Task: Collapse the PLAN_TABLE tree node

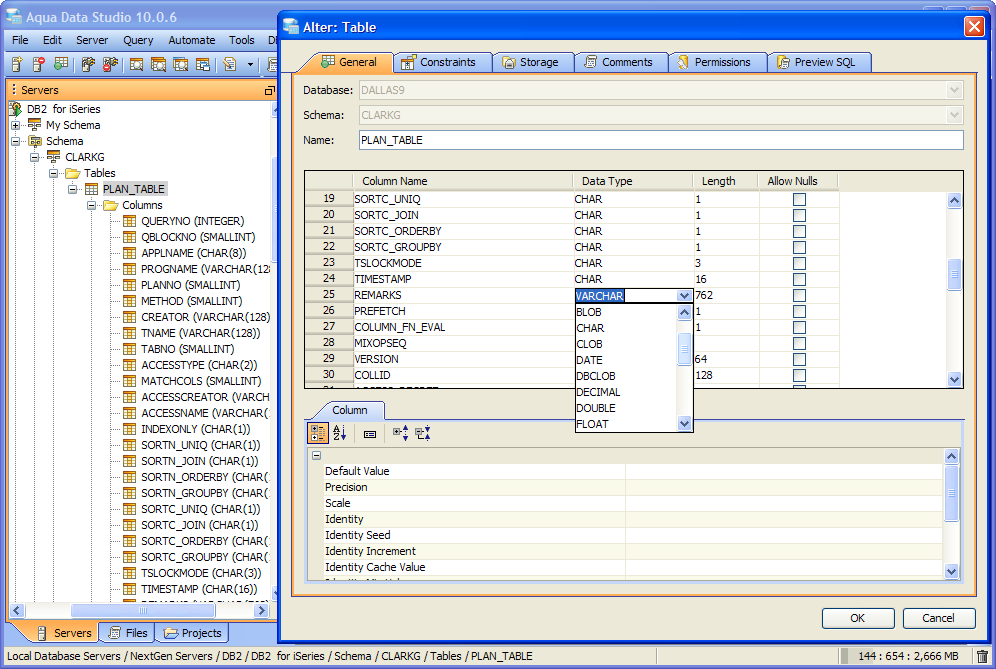Action: click(73, 189)
